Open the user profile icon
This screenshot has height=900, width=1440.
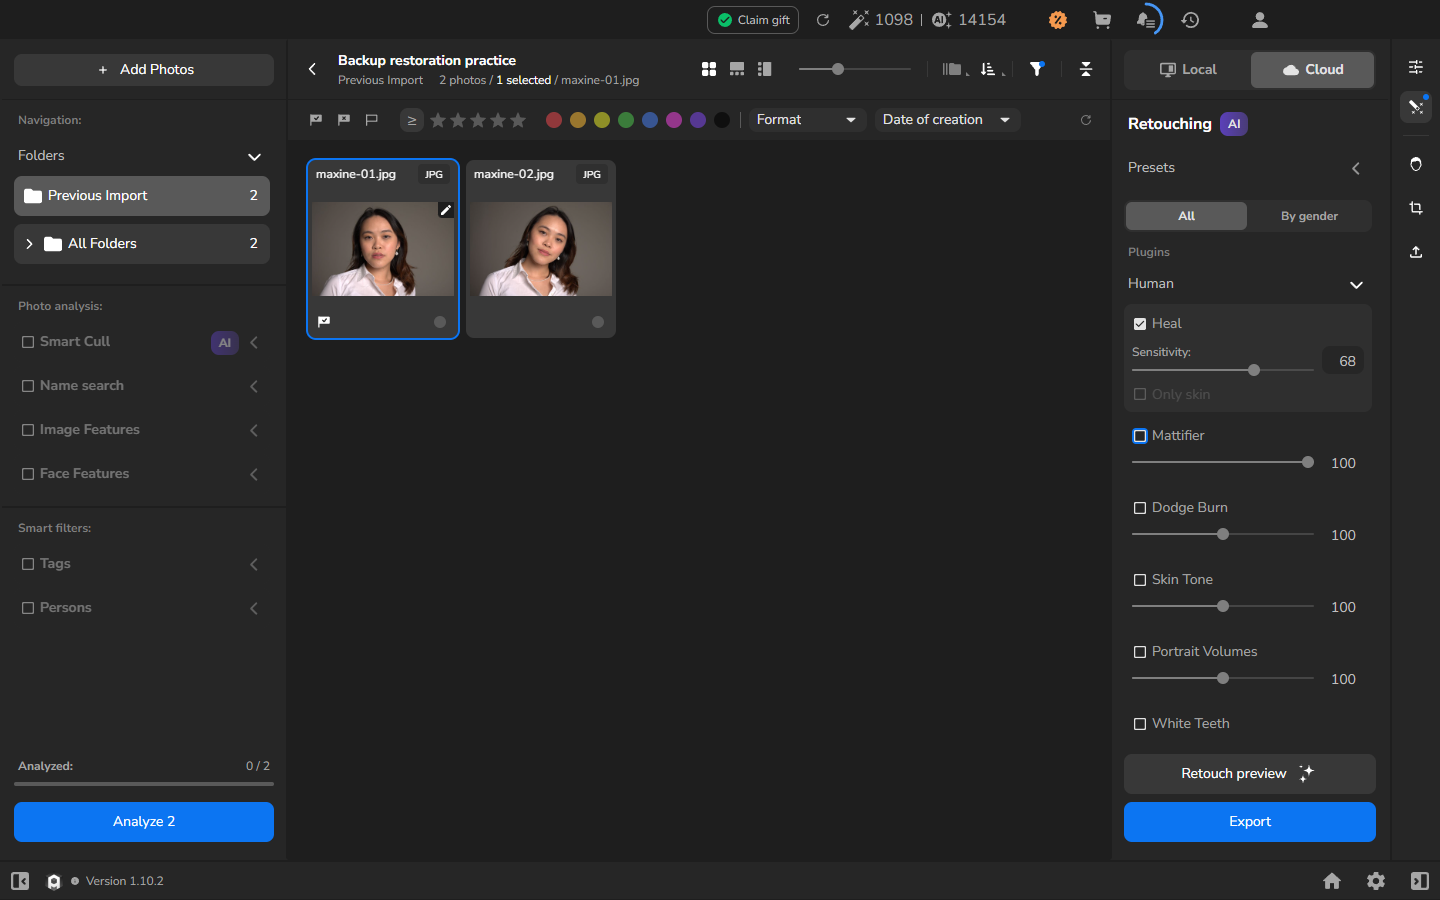(x=1260, y=20)
